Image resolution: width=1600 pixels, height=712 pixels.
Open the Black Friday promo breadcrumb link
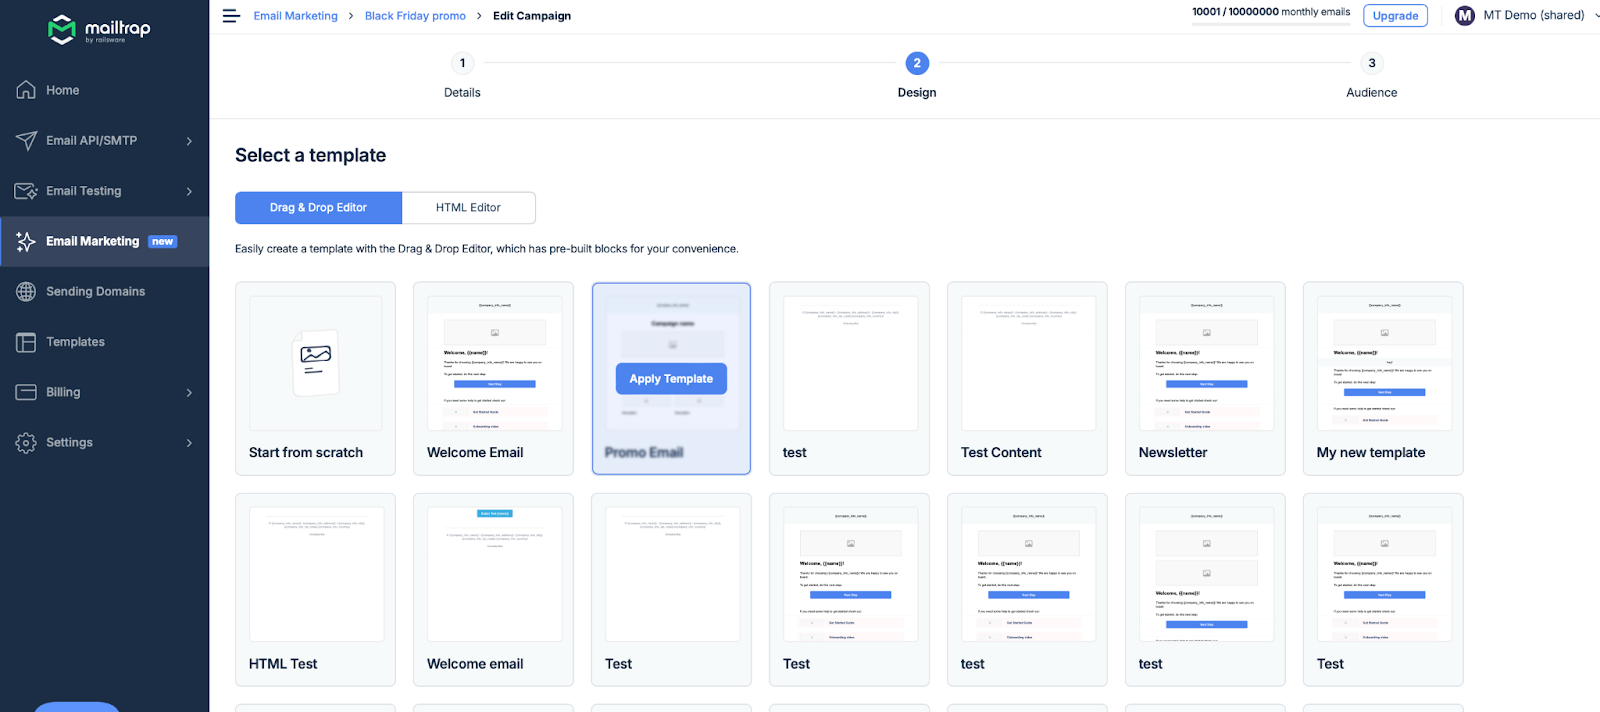tap(415, 16)
